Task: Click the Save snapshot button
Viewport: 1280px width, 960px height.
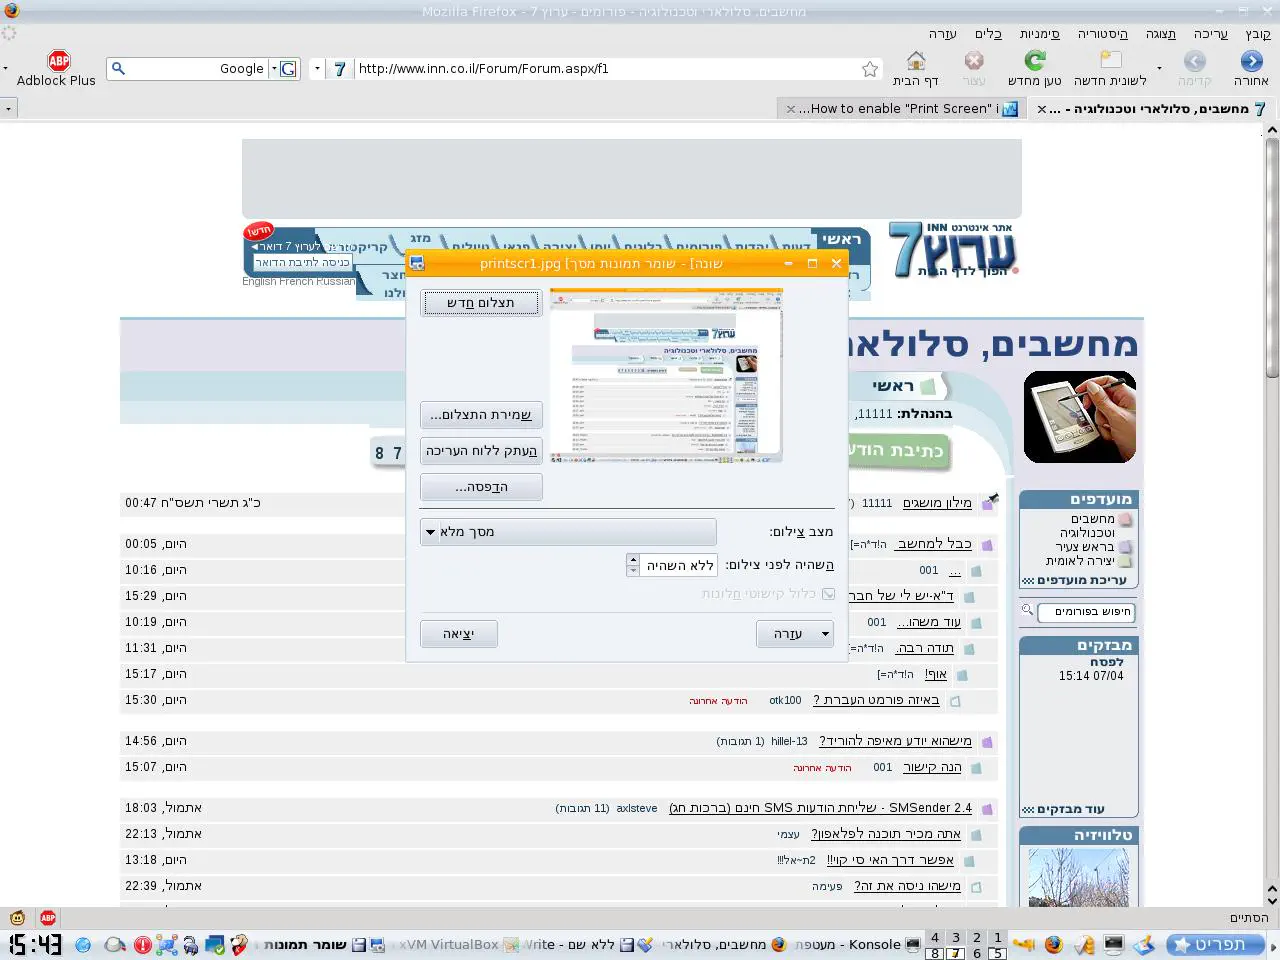Action: point(481,415)
